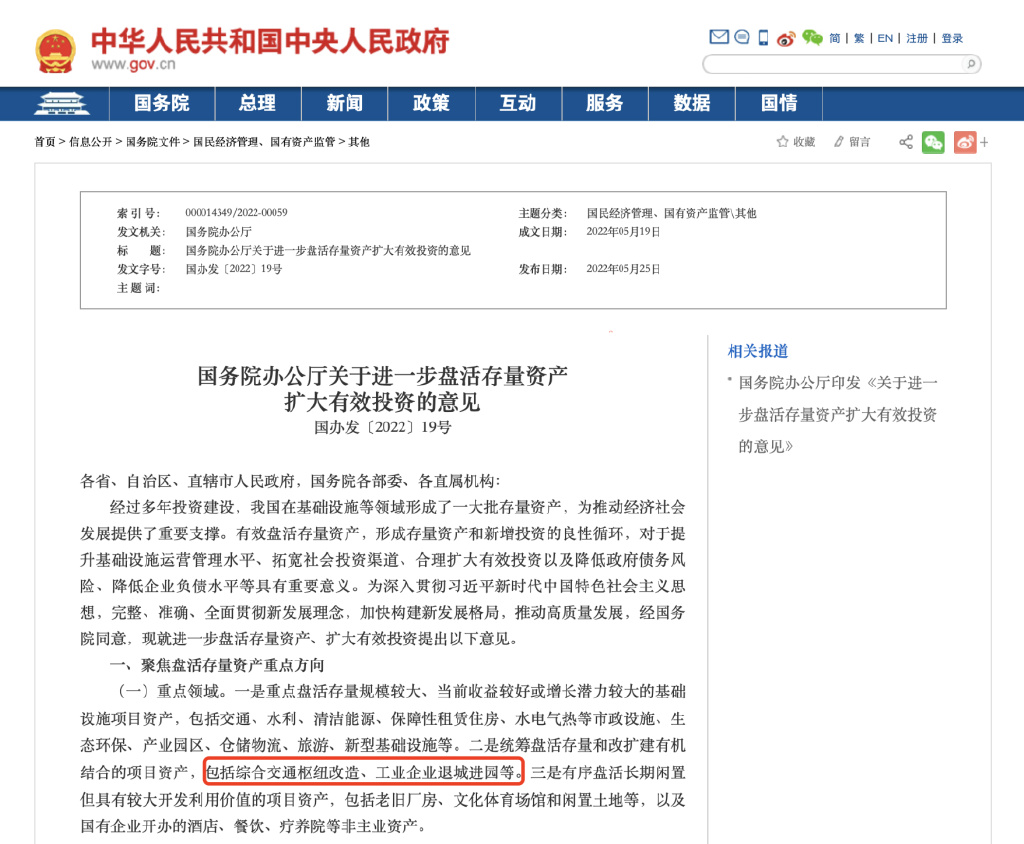This screenshot has height=844, width=1024.
Task: Open the 服务 menu
Action: (x=605, y=103)
